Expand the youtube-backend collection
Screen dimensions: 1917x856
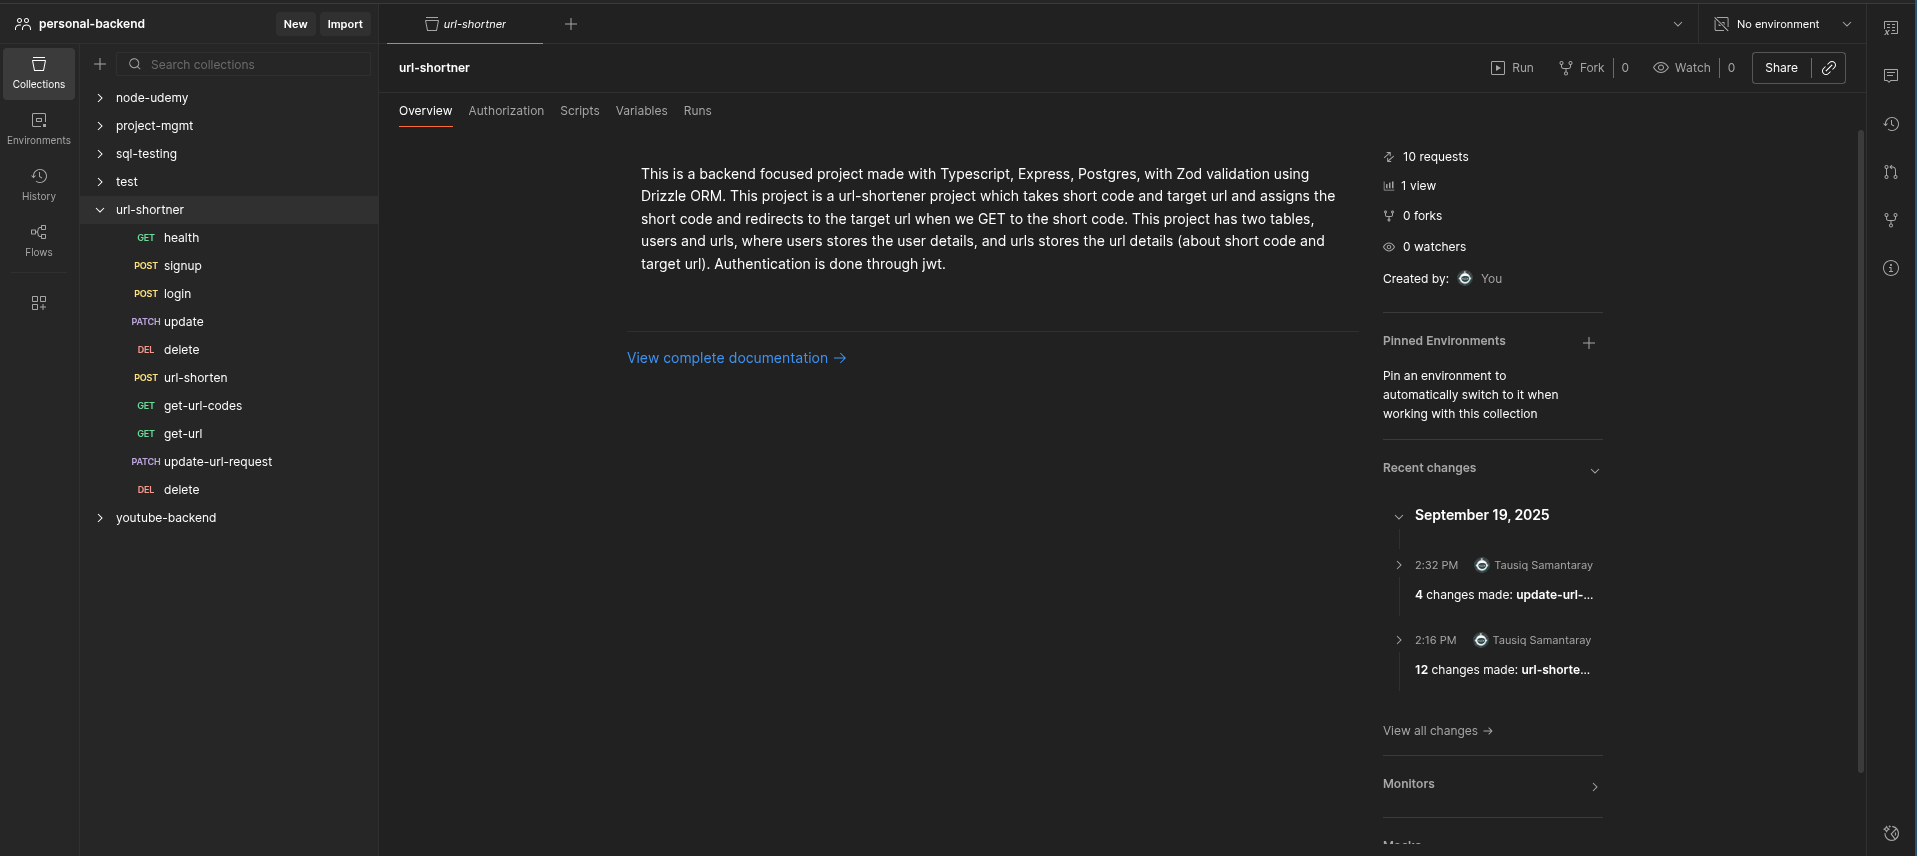[100, 518]
